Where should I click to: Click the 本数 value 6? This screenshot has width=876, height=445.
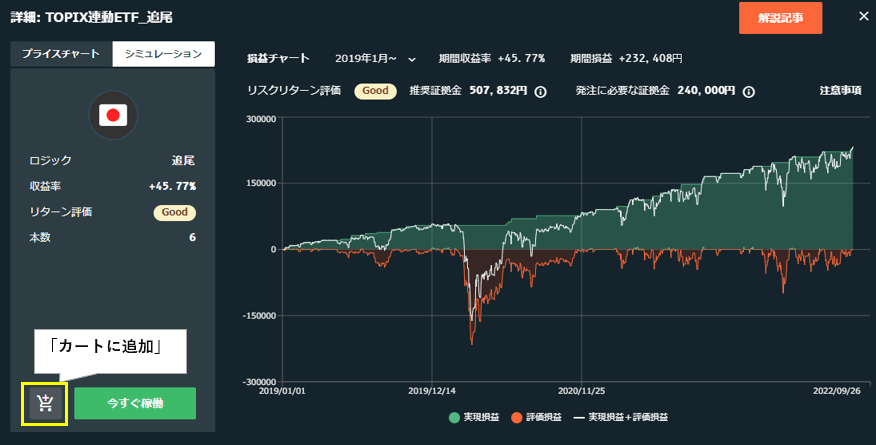point(192,237)
